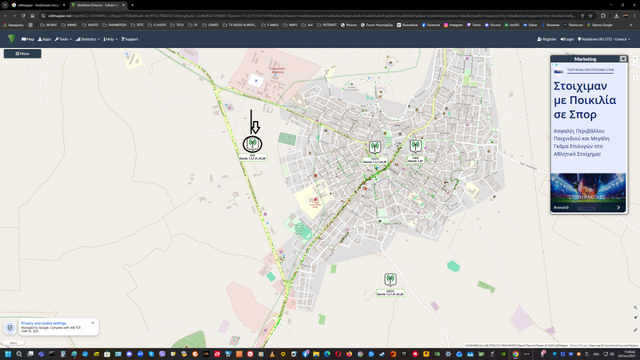Screen dimensions: 640x360
Task: Go back in the browser
Action: [x=5, y=16]
